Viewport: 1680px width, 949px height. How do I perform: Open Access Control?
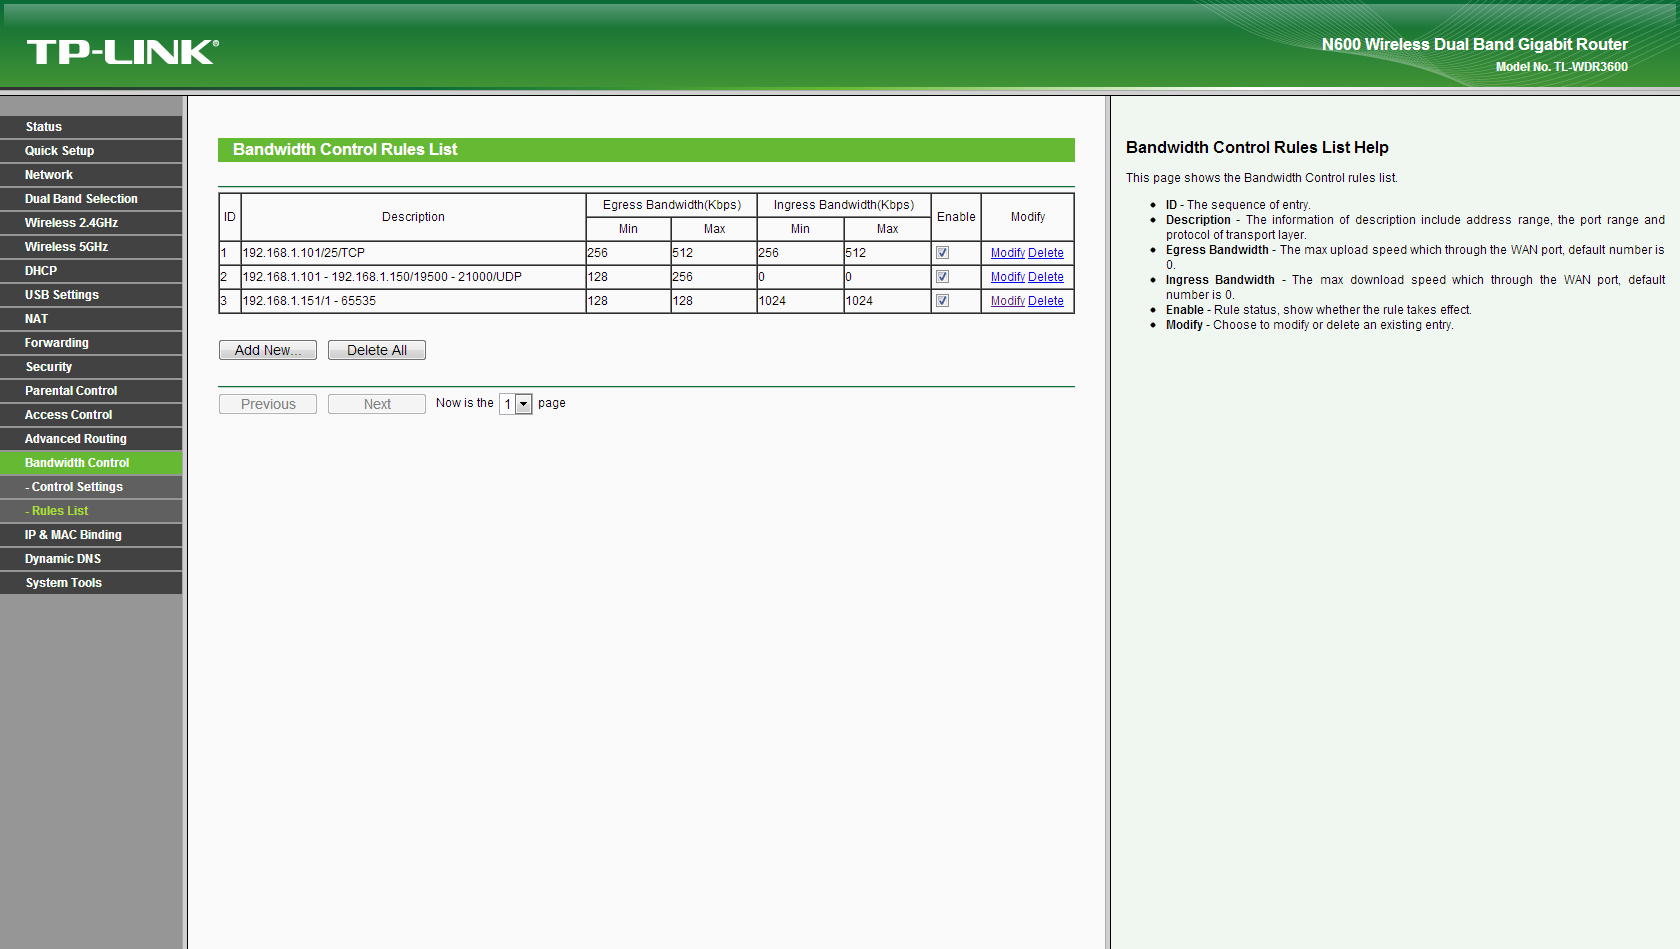(x=91, y=415)
